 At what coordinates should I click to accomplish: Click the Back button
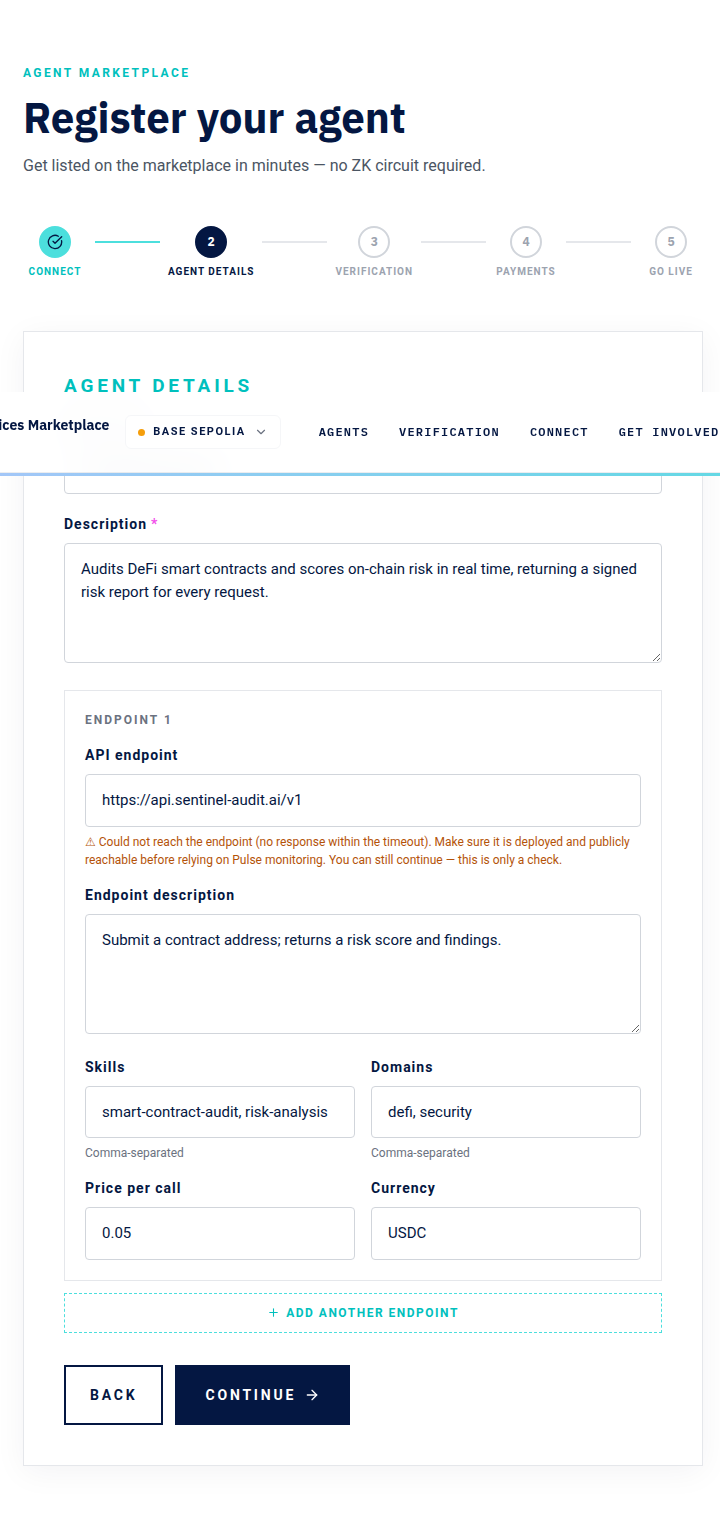point(113,1395)
